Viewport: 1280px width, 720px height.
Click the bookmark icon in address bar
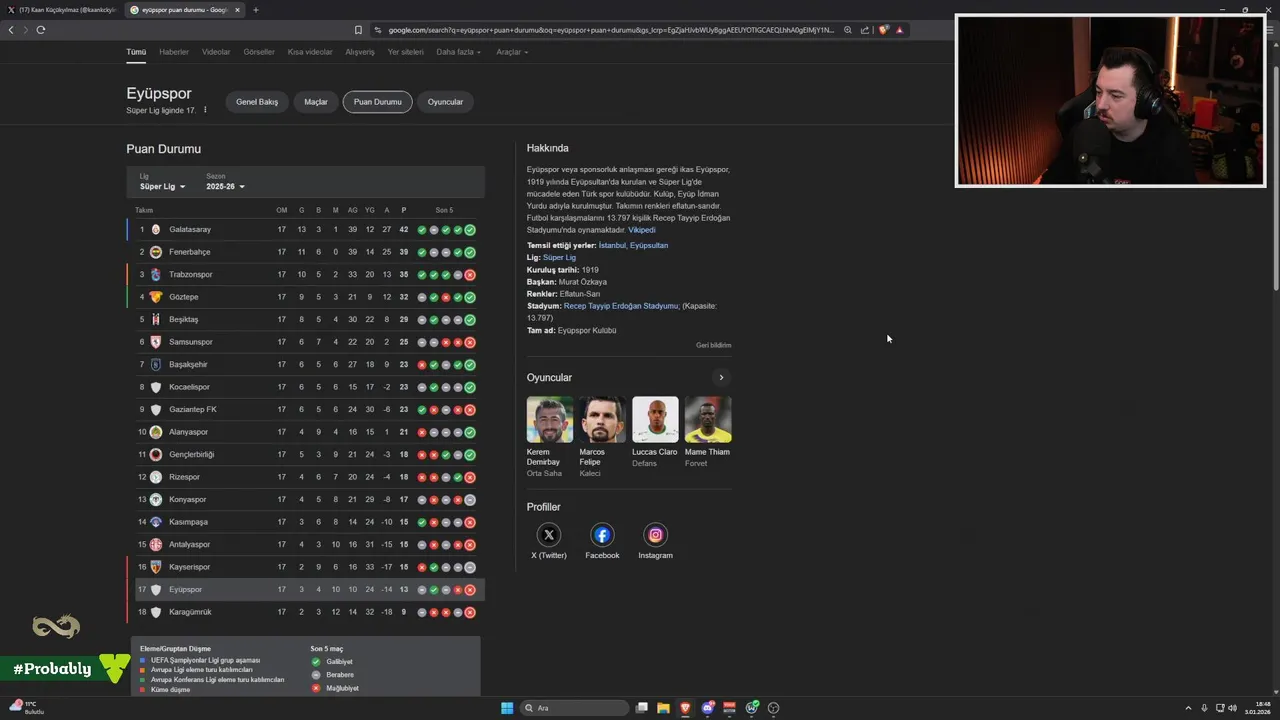(x=358, y=30)
